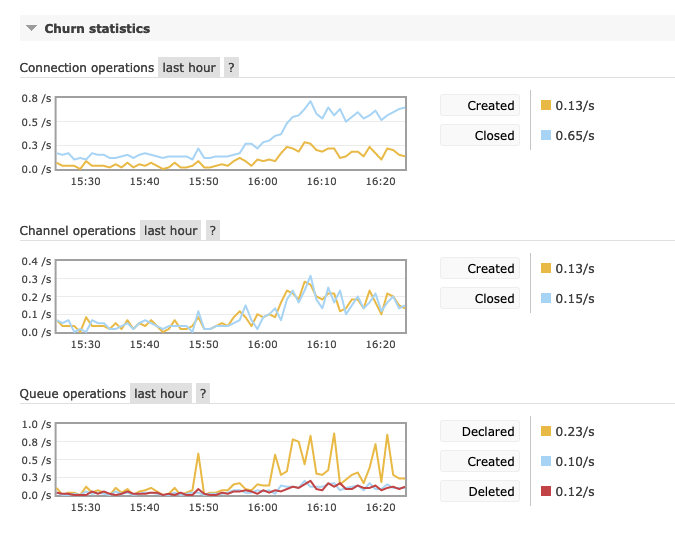Screen dimensions: 675x548
Task: Toggle the Connection operations Created legend label
Action: [x=480, y=105]
